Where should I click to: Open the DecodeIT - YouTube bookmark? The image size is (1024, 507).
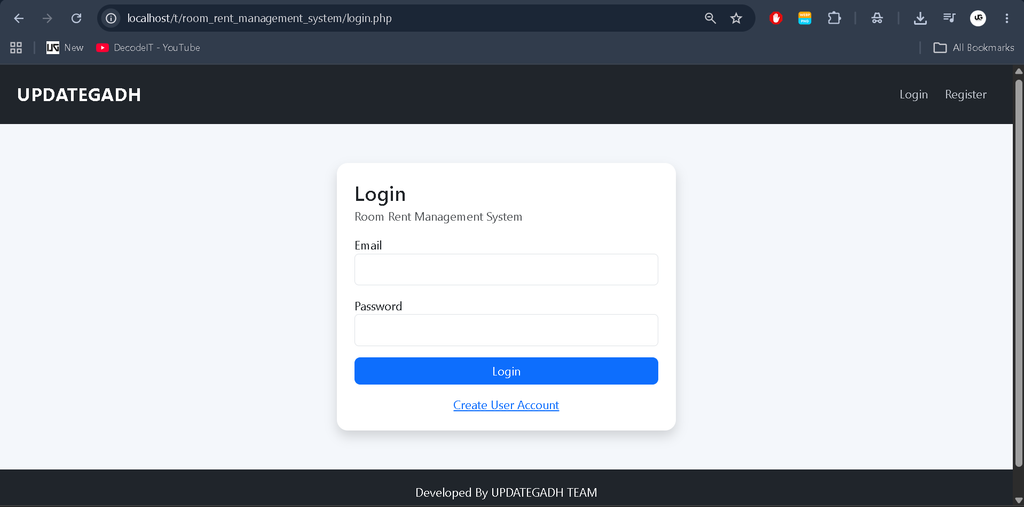pyautogui.click(x=148, y=48)
